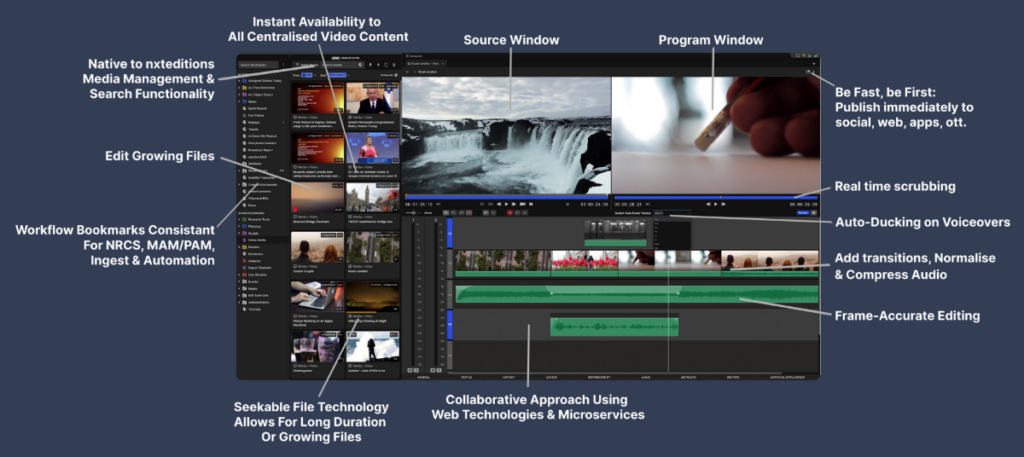Click the upload icon in asset toolbar
This screenshot has height=457, width=1024.
[370, 65]
